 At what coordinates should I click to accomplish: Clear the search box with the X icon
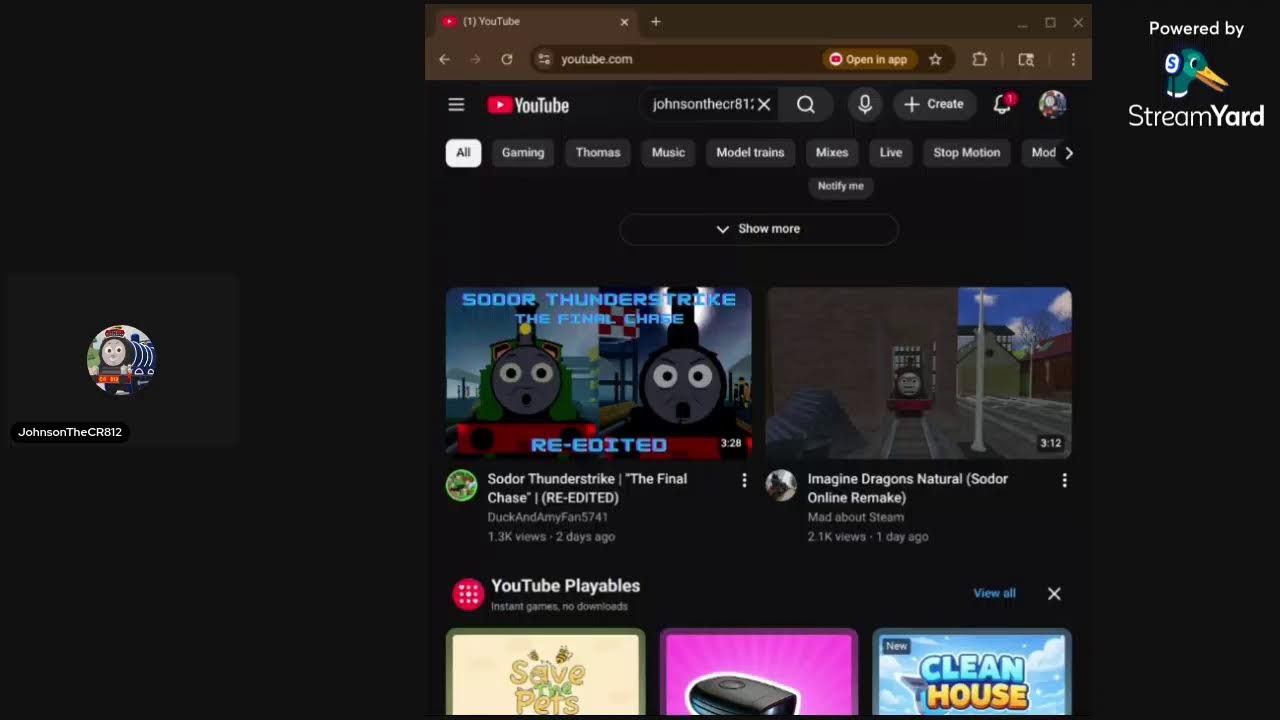[764, 104]
